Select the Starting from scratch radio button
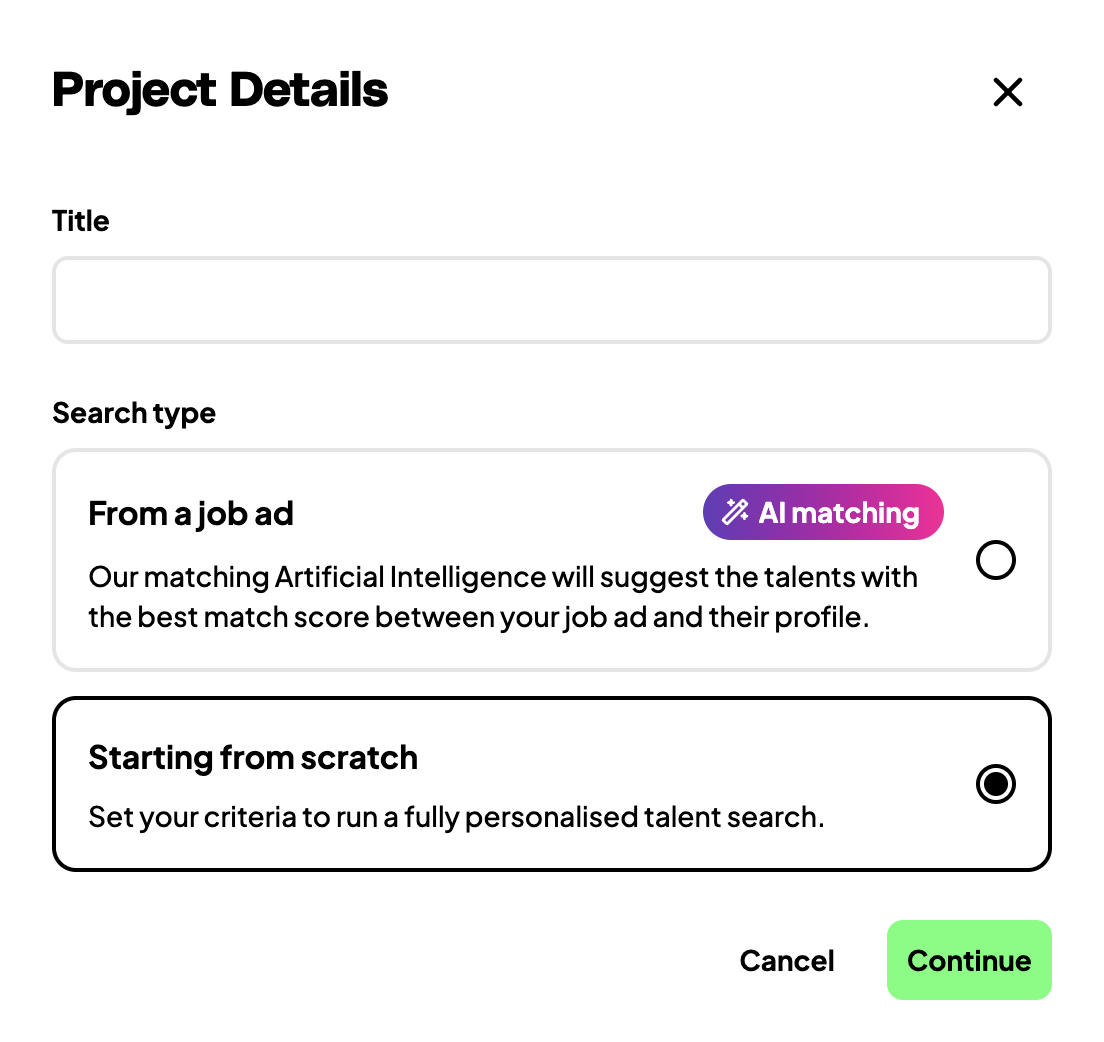1104x1042 pixels. click(995, 784)
